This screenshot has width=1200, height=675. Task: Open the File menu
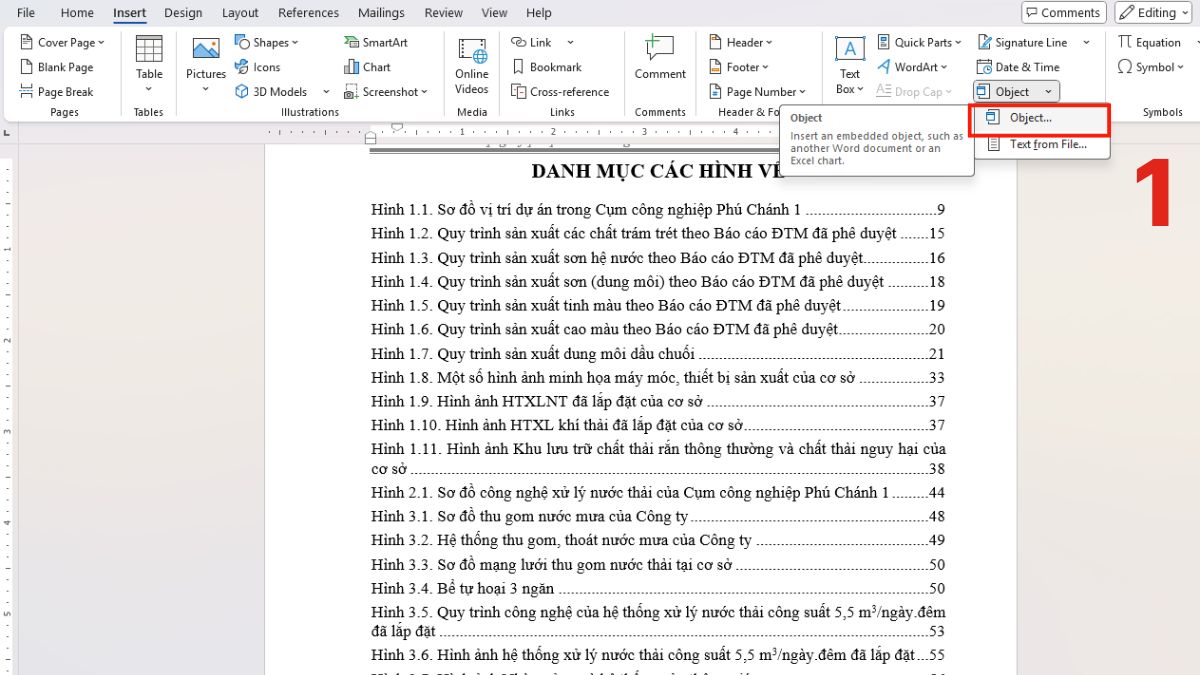click(26, 13)
